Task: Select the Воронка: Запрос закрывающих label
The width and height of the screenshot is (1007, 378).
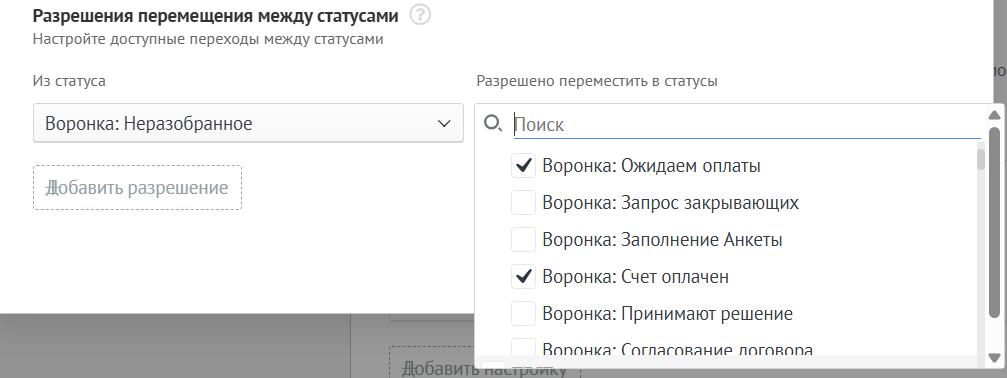Action: [x=670, y=203]
